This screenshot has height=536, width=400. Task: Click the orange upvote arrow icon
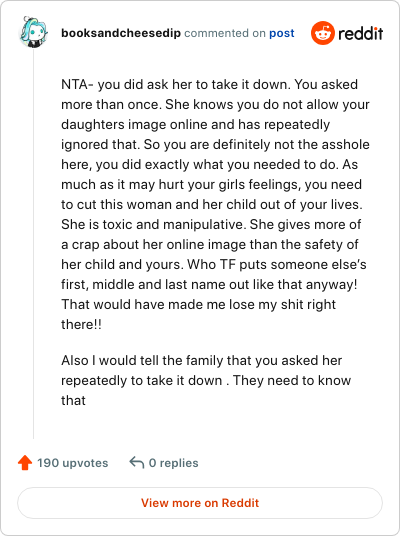(x=25, y=463)
